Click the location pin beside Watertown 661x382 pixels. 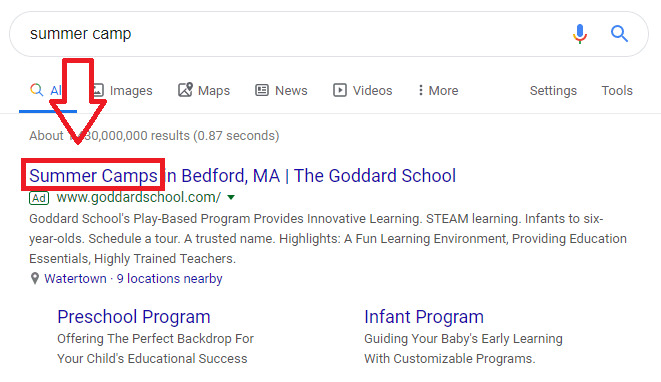pos(35,278)
